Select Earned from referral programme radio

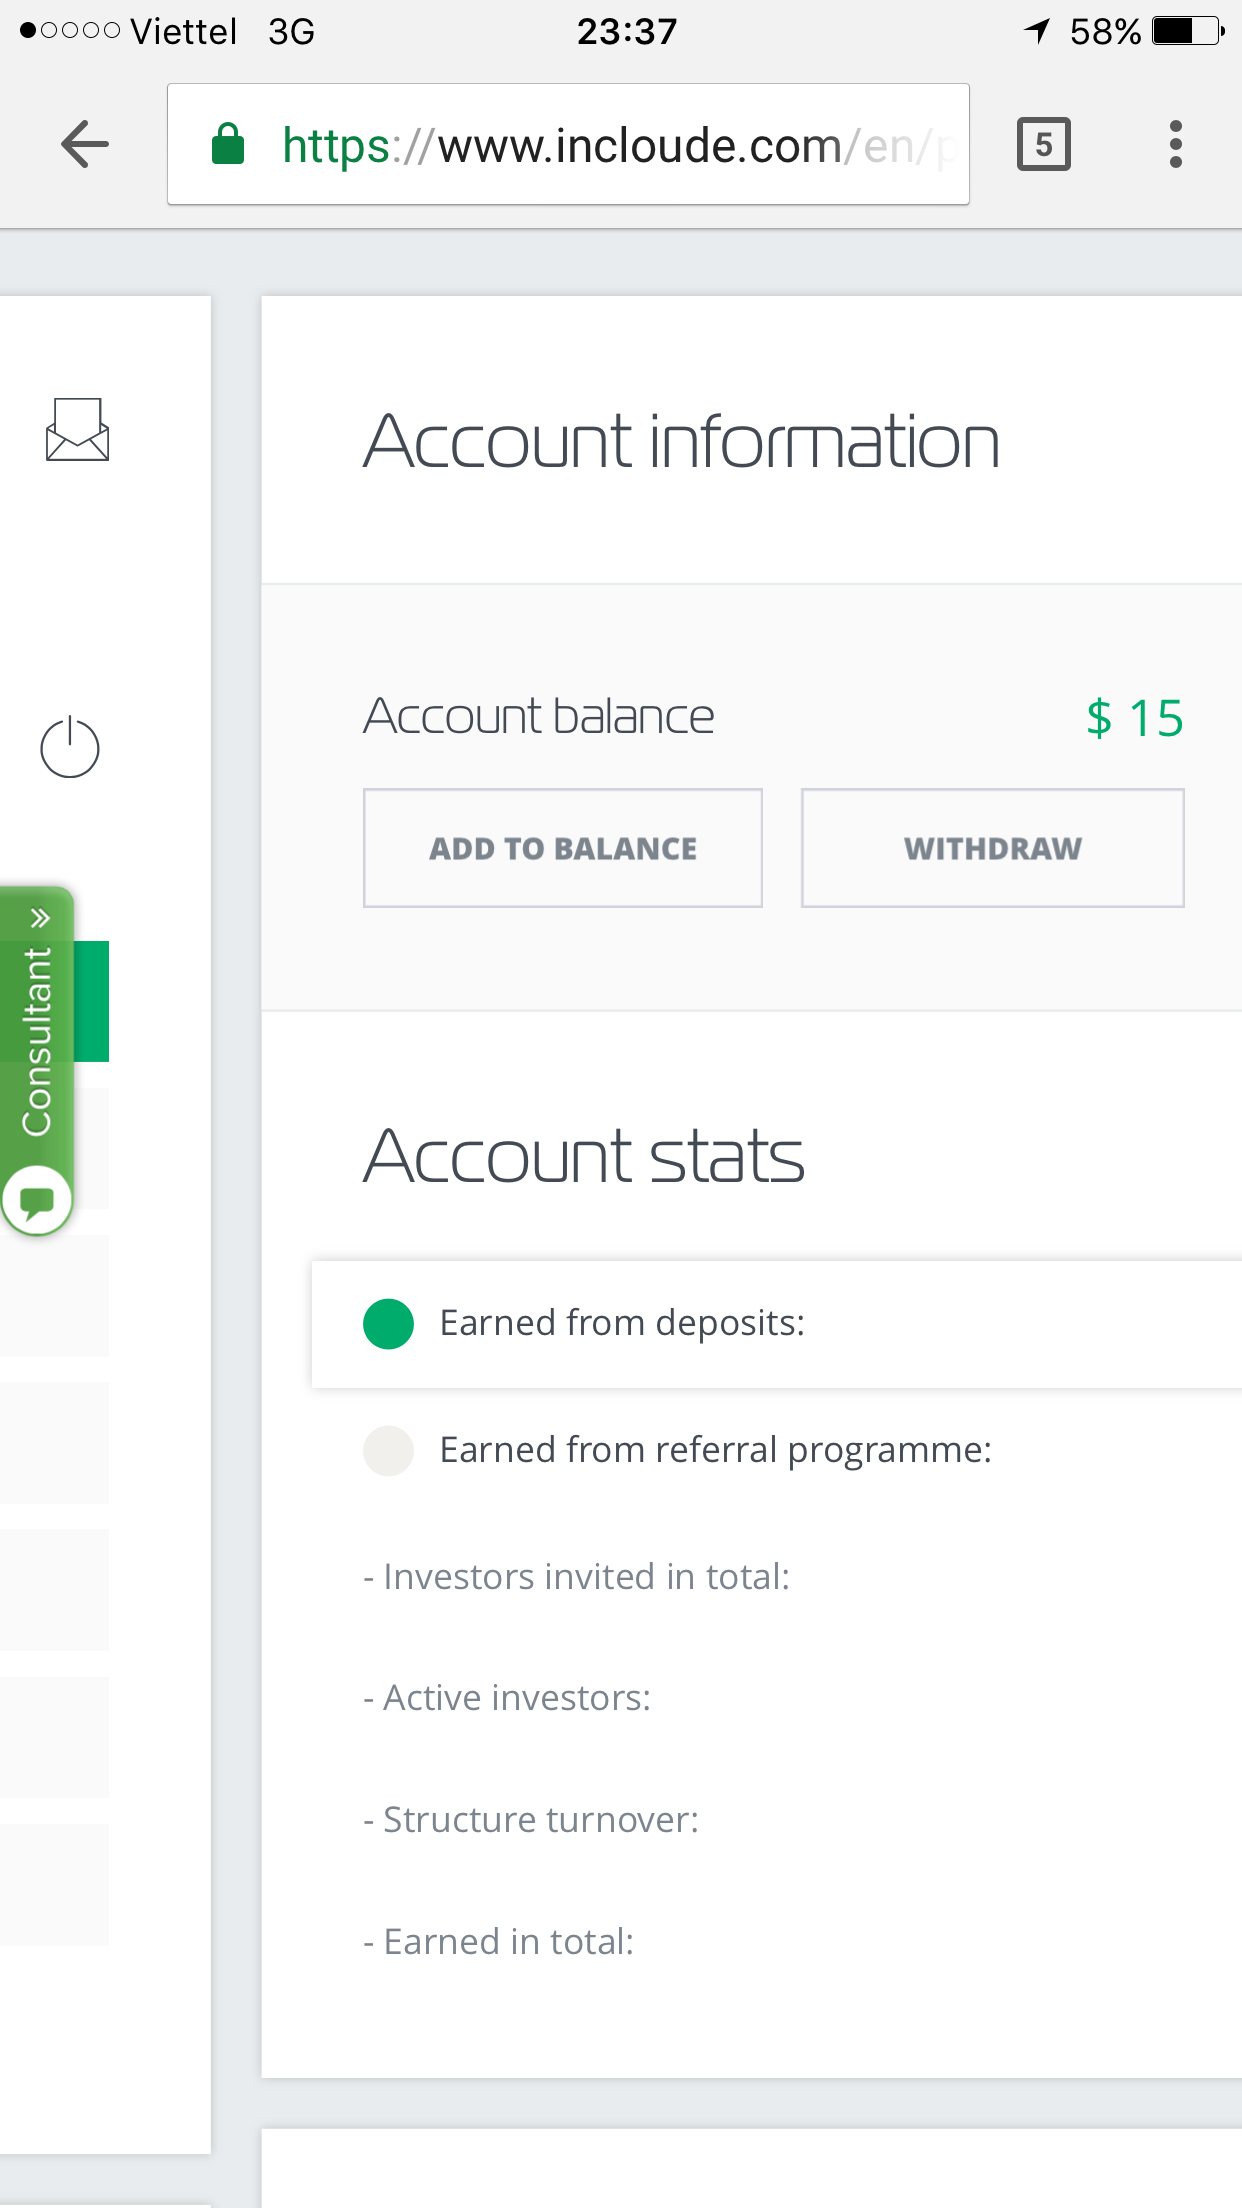point(389,1451)
